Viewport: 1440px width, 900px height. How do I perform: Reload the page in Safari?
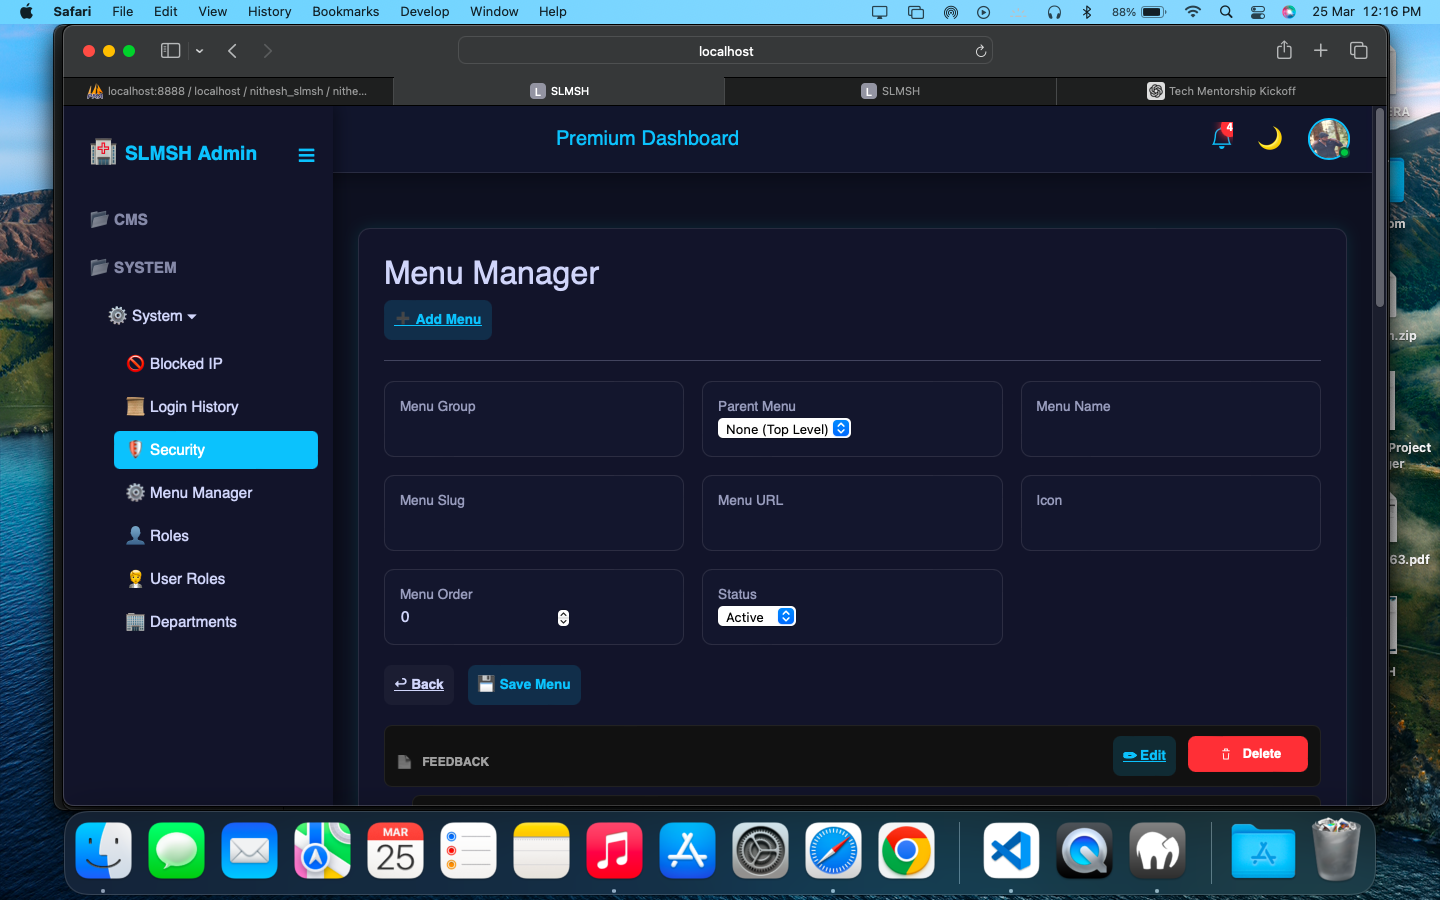point(980,51)
